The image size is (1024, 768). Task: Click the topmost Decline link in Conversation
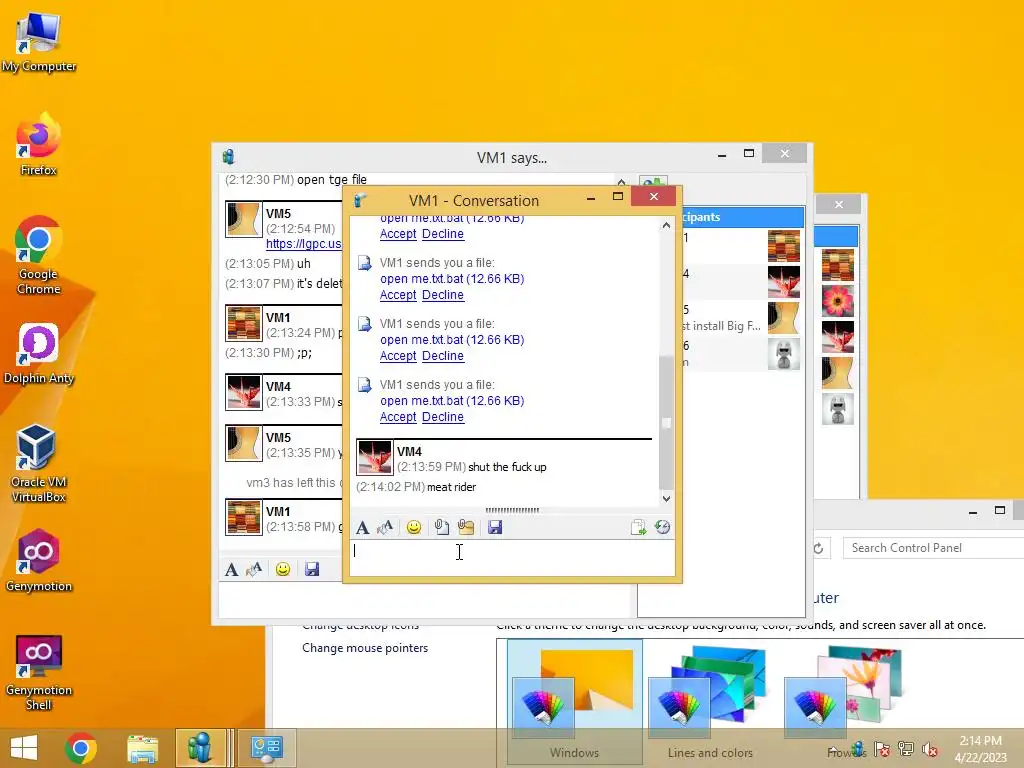443,234
